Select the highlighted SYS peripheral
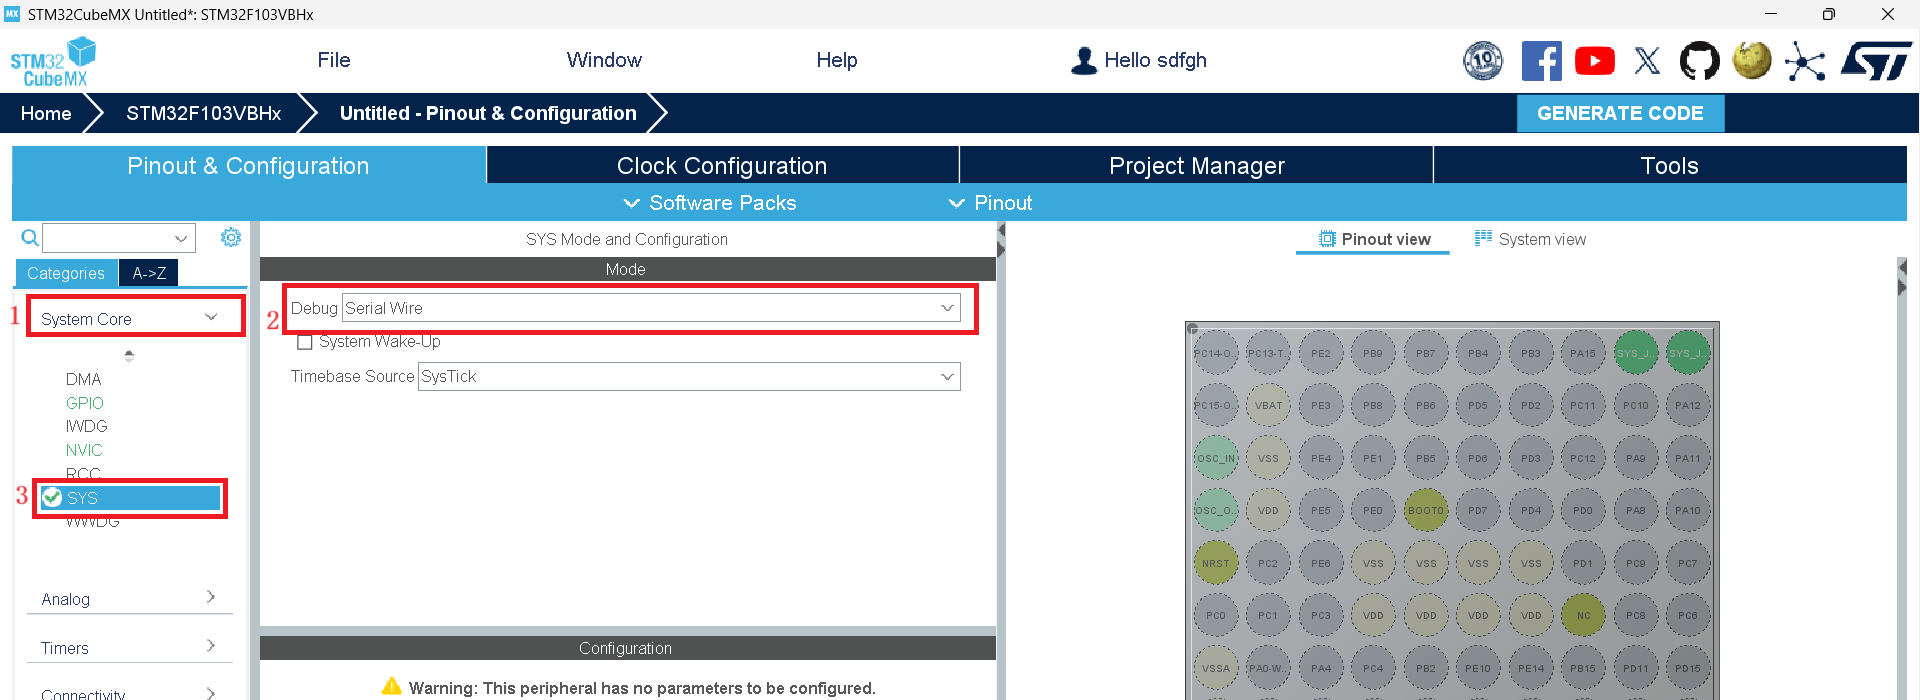1920x700 pixels. (130, 498)
